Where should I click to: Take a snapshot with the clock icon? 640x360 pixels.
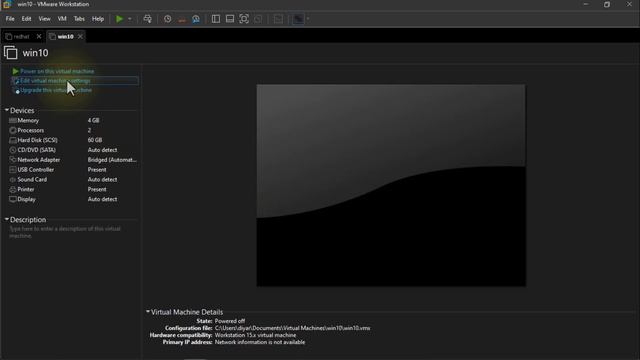[168, 19]
